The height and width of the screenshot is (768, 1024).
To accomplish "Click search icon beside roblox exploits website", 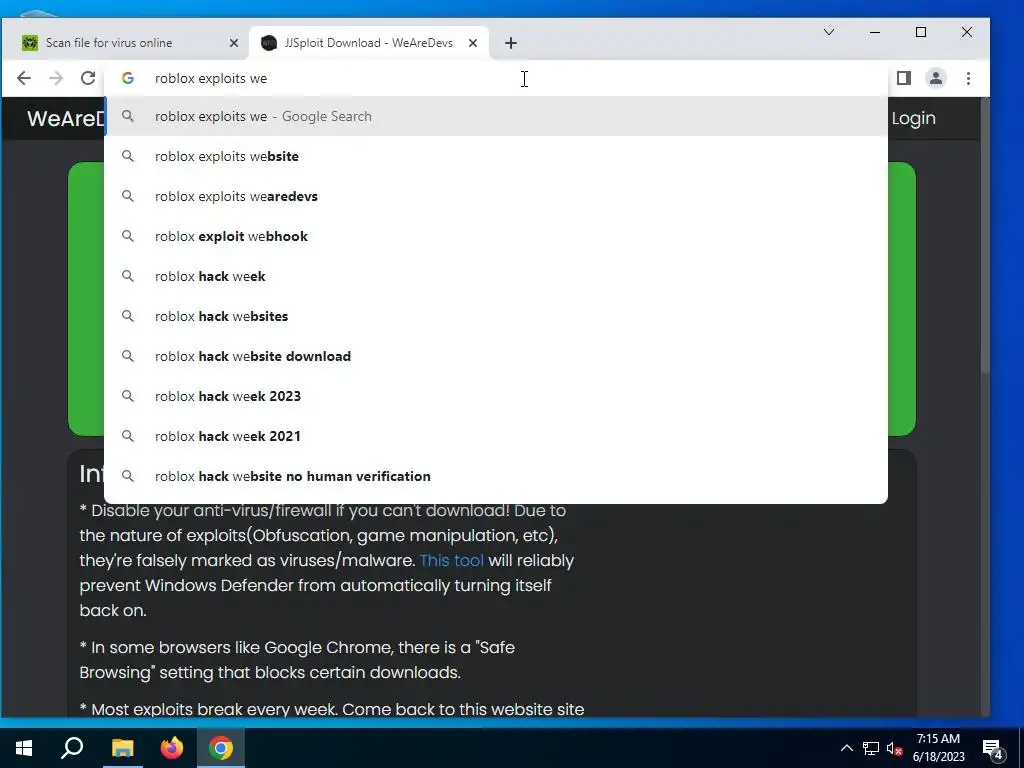I will 128,156.
